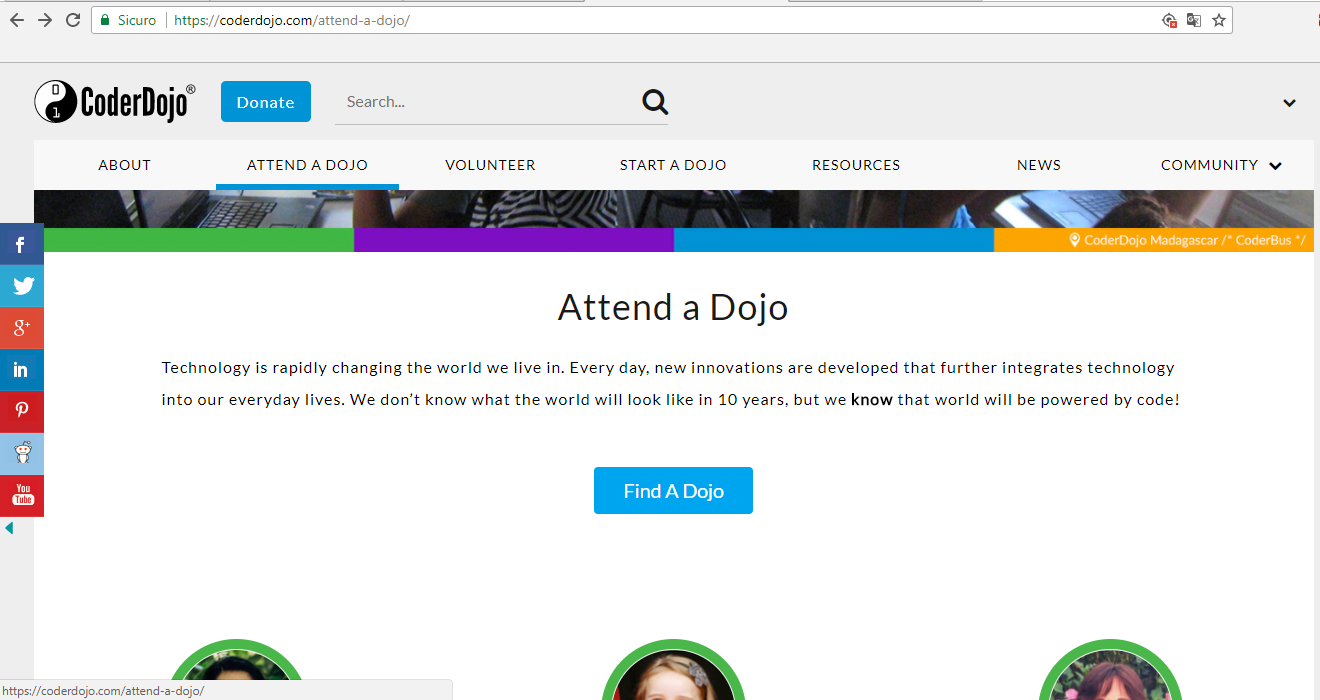The image size is (1320, 700).
Task: Click the purple color band under the banner
Action: point(514,240)
